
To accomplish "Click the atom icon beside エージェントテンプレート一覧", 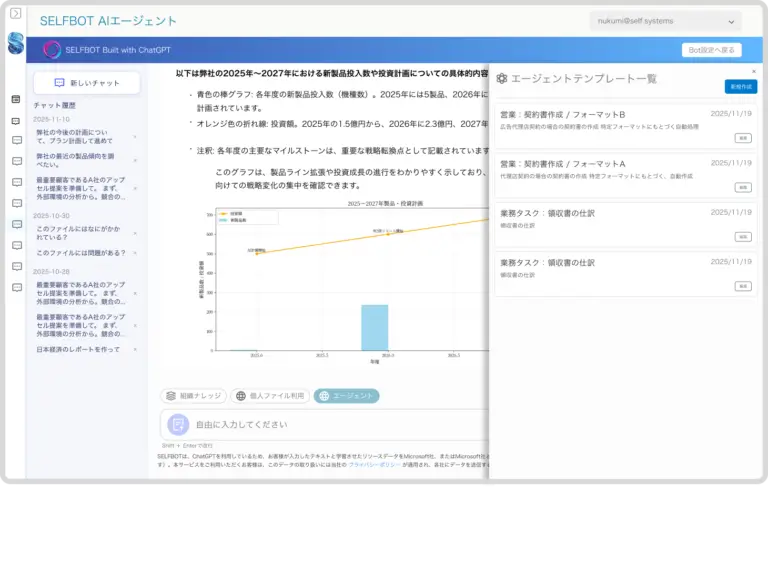I will 502,78.
